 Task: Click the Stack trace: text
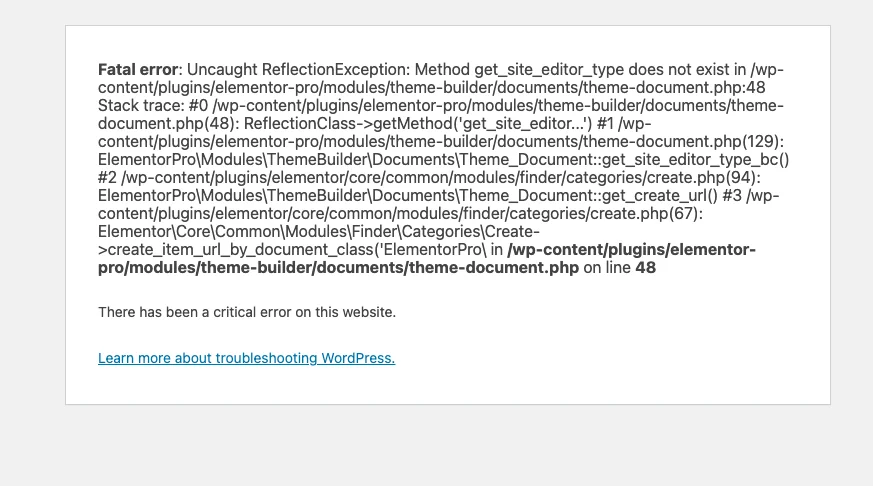[140, 106]
